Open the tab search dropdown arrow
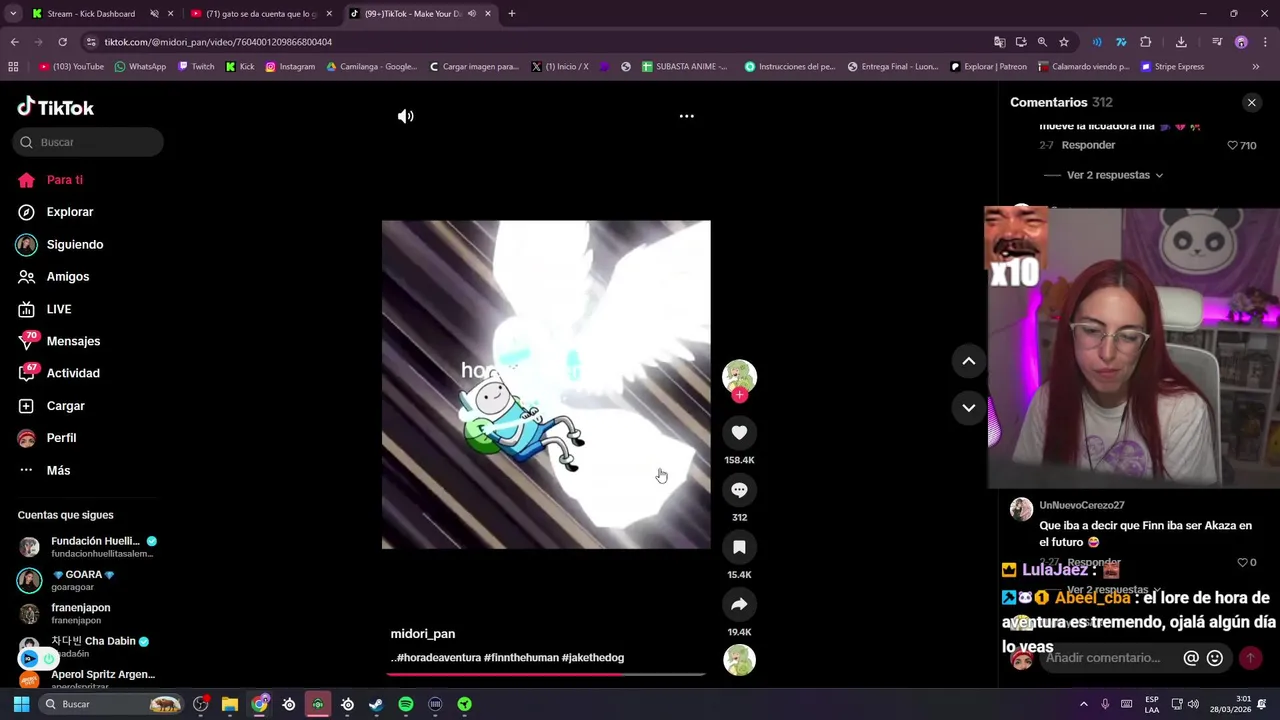This screenshot has width=1280, height=720. tap(12, 14)
